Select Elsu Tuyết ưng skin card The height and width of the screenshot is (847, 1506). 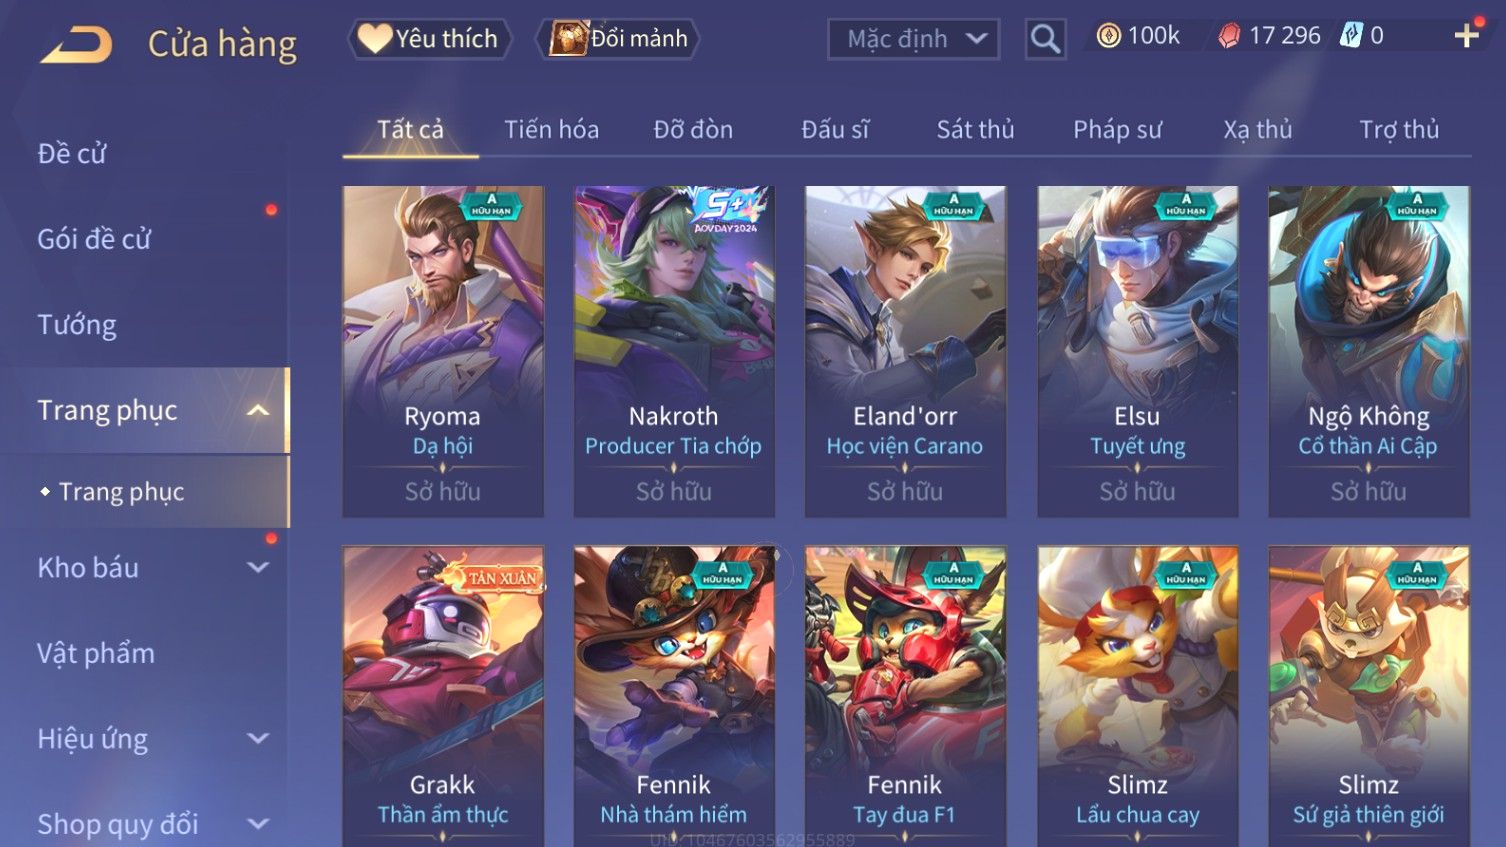(x=1138, y=351)
